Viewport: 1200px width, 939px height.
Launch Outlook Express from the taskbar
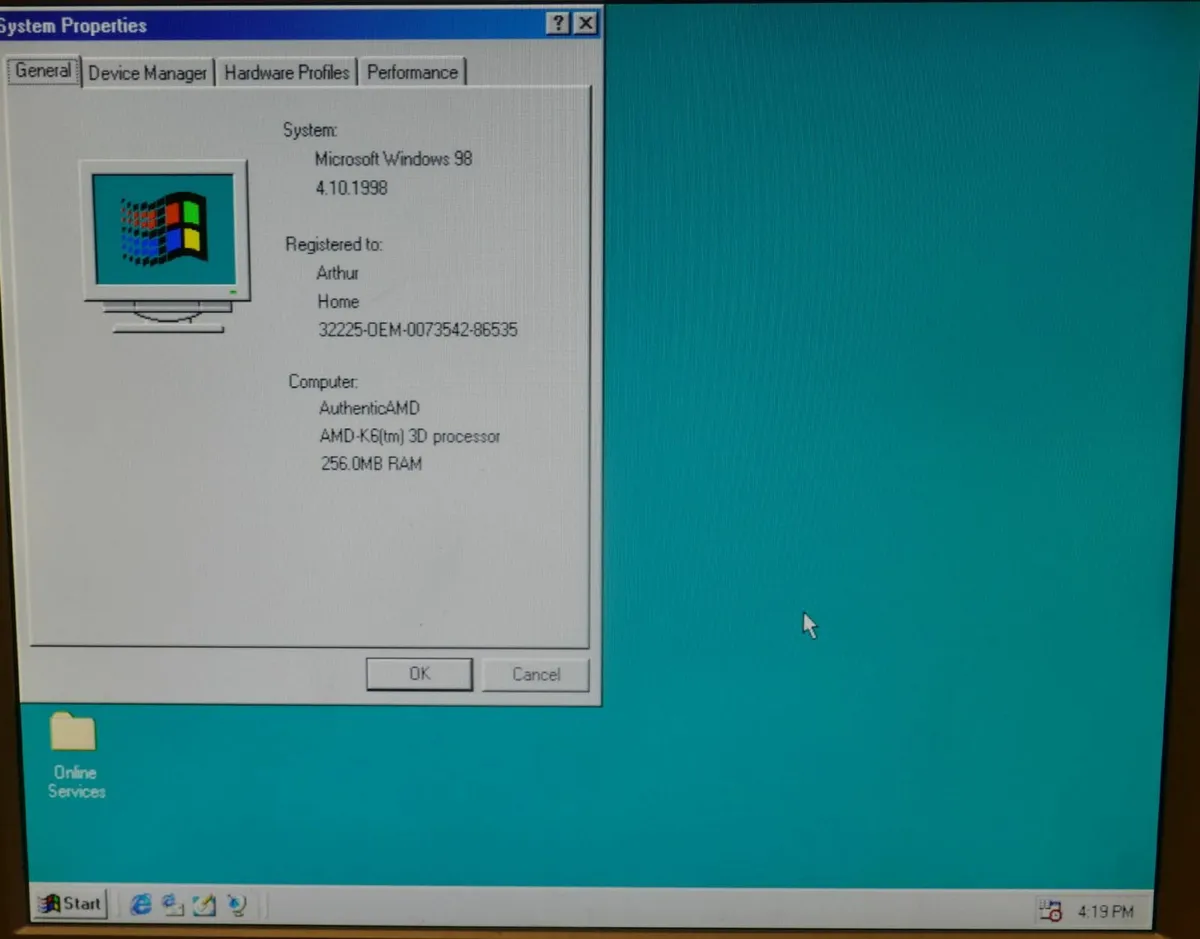tap(173, 904)
